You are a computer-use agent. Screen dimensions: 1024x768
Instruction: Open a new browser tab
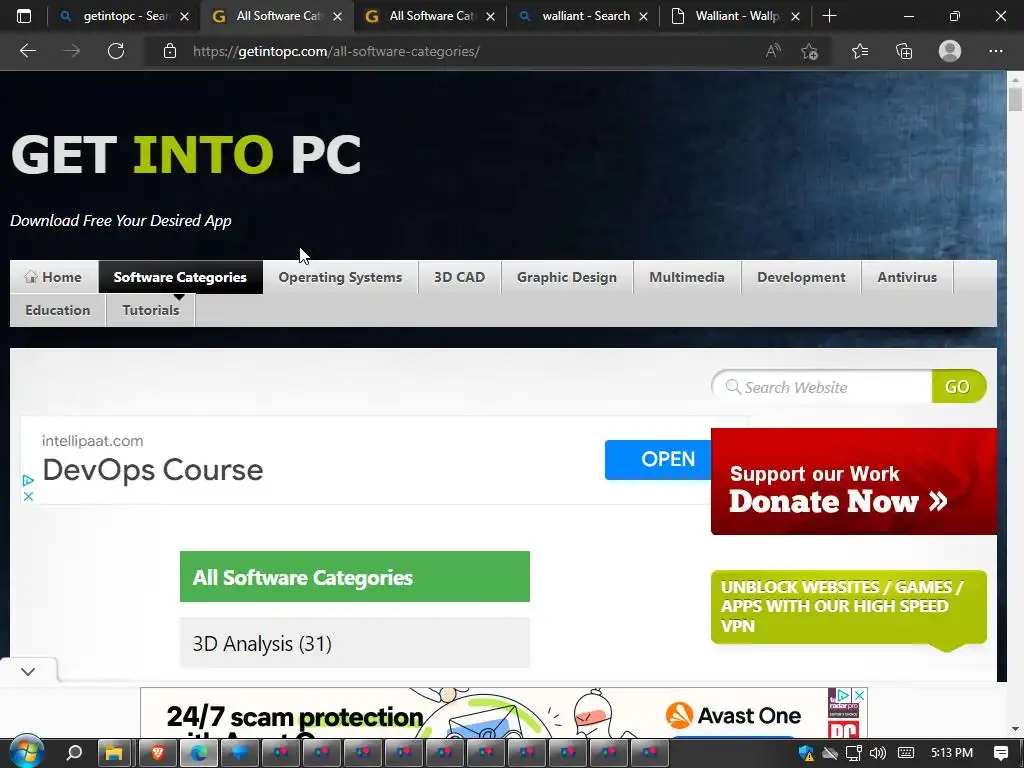[829, 16]
